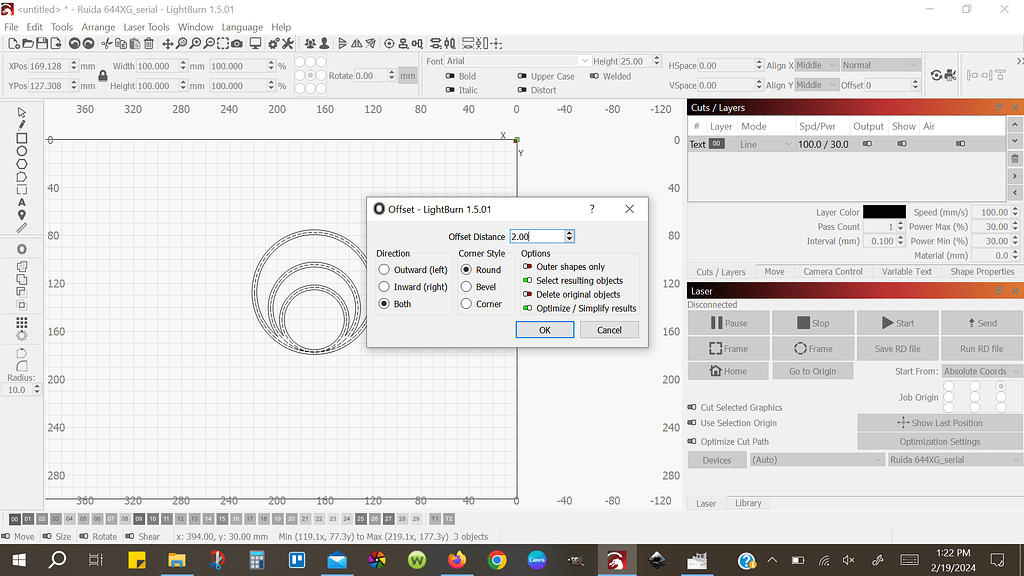Switch to the Library tab
Viewport: 1024px width, 576px height.
coord(747,503)
